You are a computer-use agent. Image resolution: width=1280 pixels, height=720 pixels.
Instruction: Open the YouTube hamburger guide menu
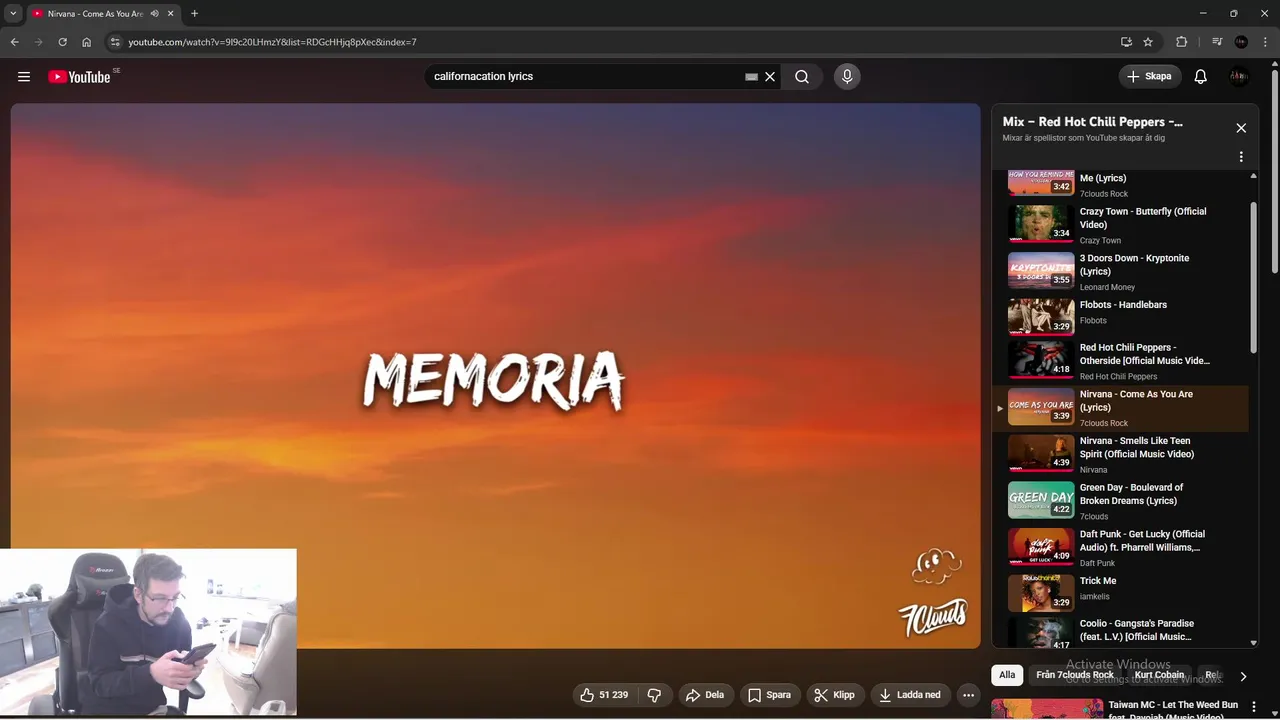coord(24,77)
